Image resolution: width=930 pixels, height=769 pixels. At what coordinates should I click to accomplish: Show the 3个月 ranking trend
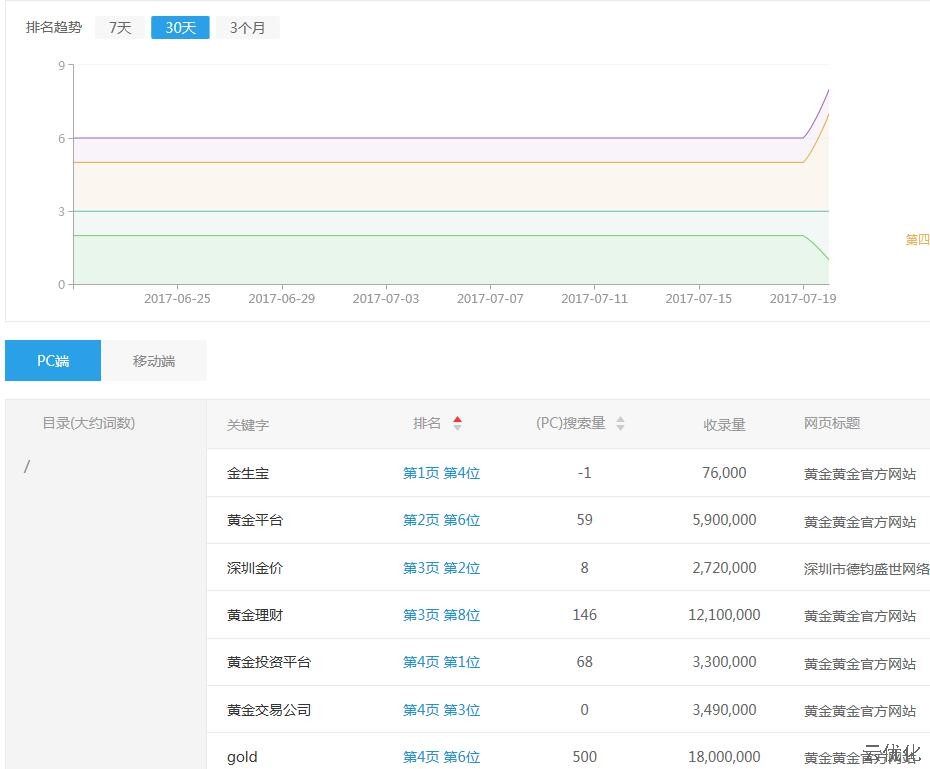click(247, 27)
